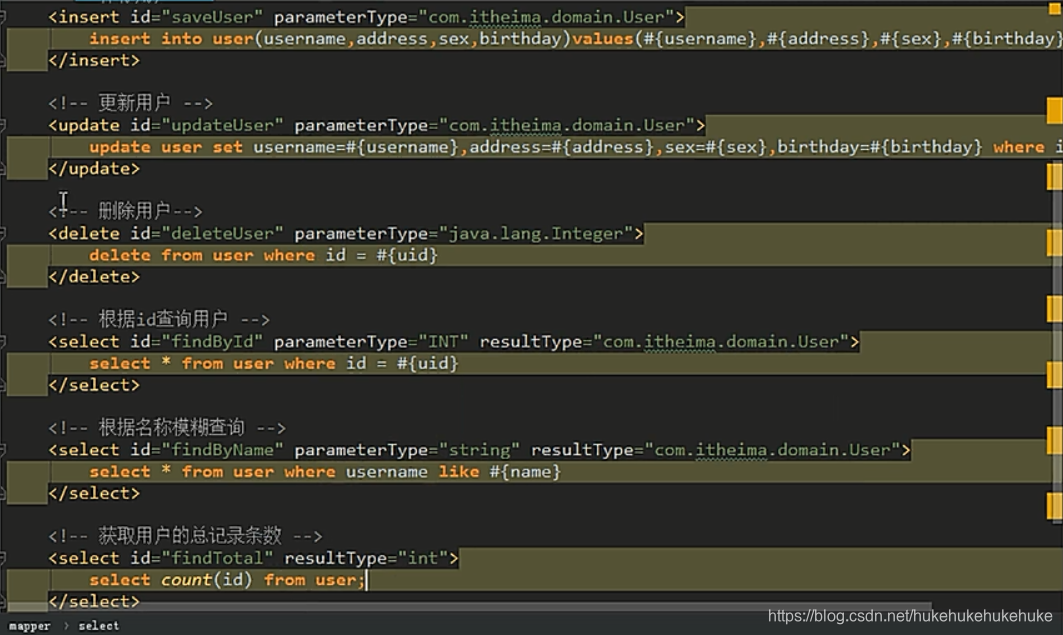This screenshot has width=1063, height=635.
Task: Click the "insert into" keyword text
Action: coord(146,39)
